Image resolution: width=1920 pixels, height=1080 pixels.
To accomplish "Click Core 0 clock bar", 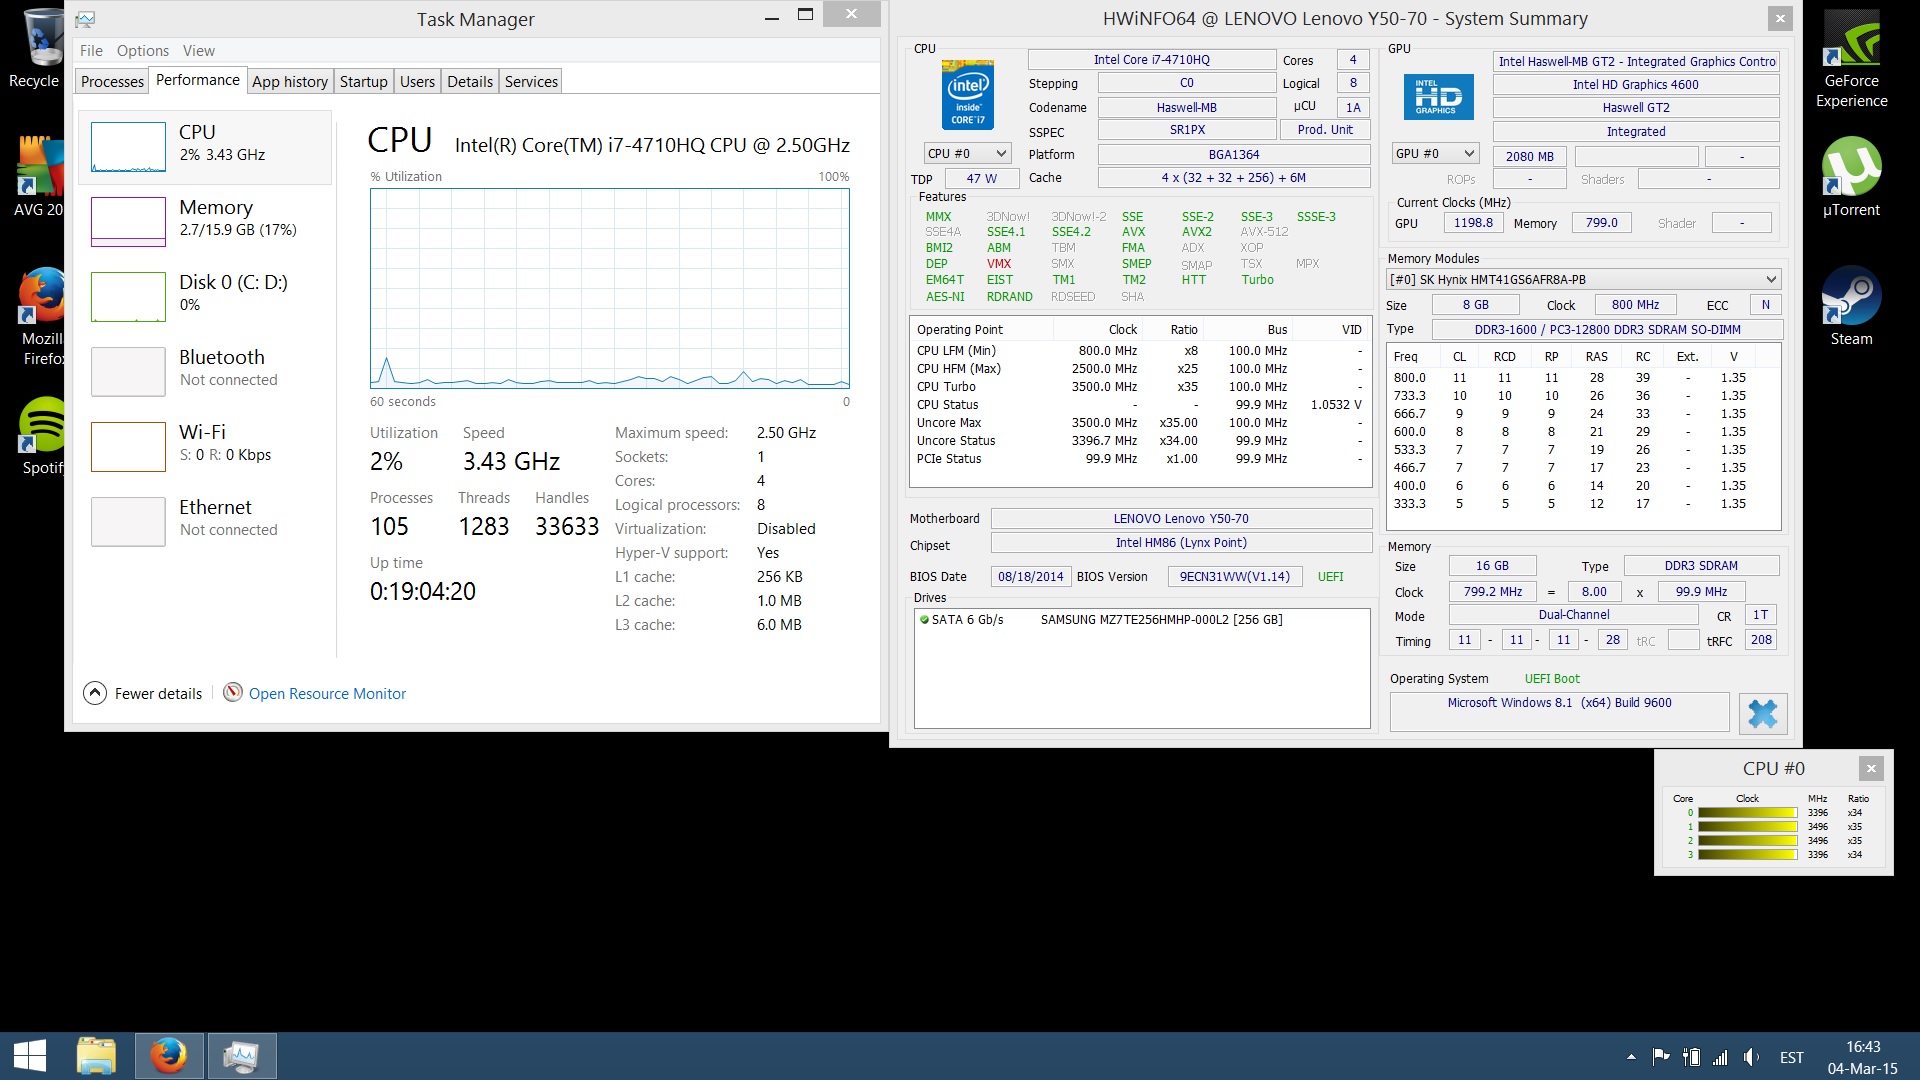I will click(x=1747, y=813).
